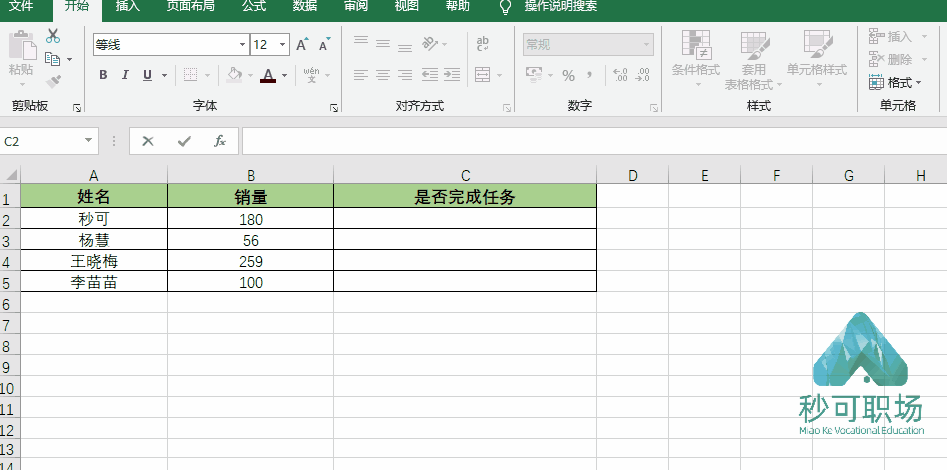Open number group dialog launcher
The height and width of the screenshot is (470, 947).
click(653, 108)
